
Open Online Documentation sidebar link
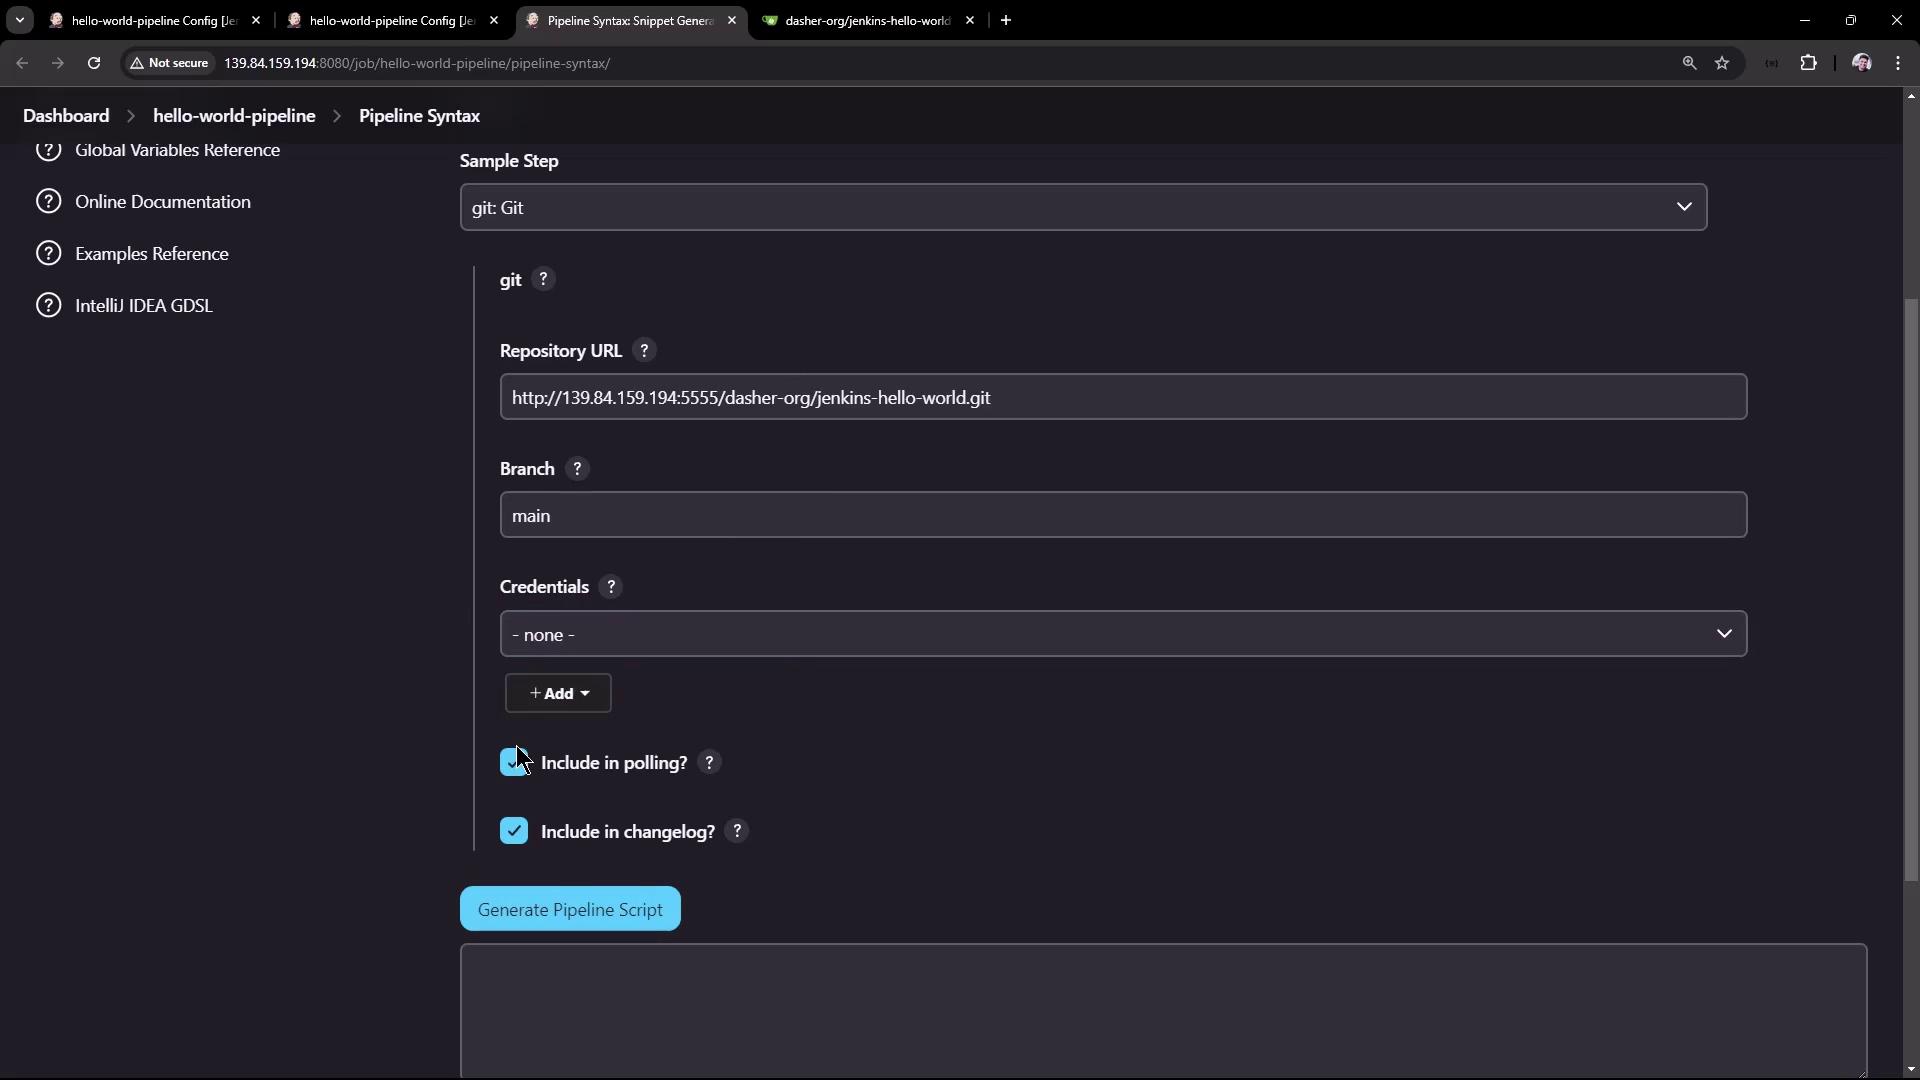coord(162,202)
